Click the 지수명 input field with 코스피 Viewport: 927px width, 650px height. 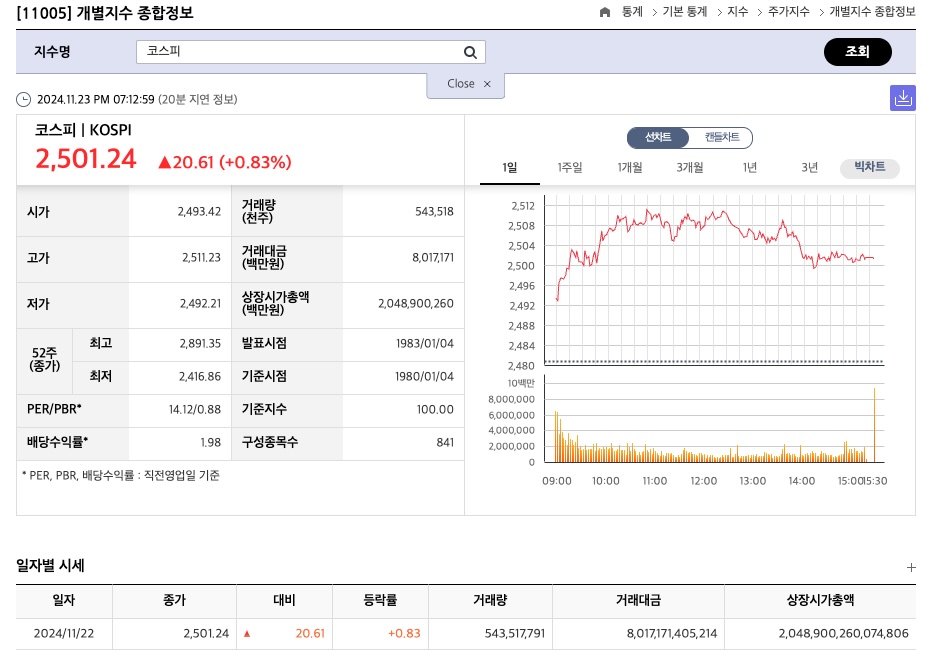pyautogui.click(x=311, y=52)
